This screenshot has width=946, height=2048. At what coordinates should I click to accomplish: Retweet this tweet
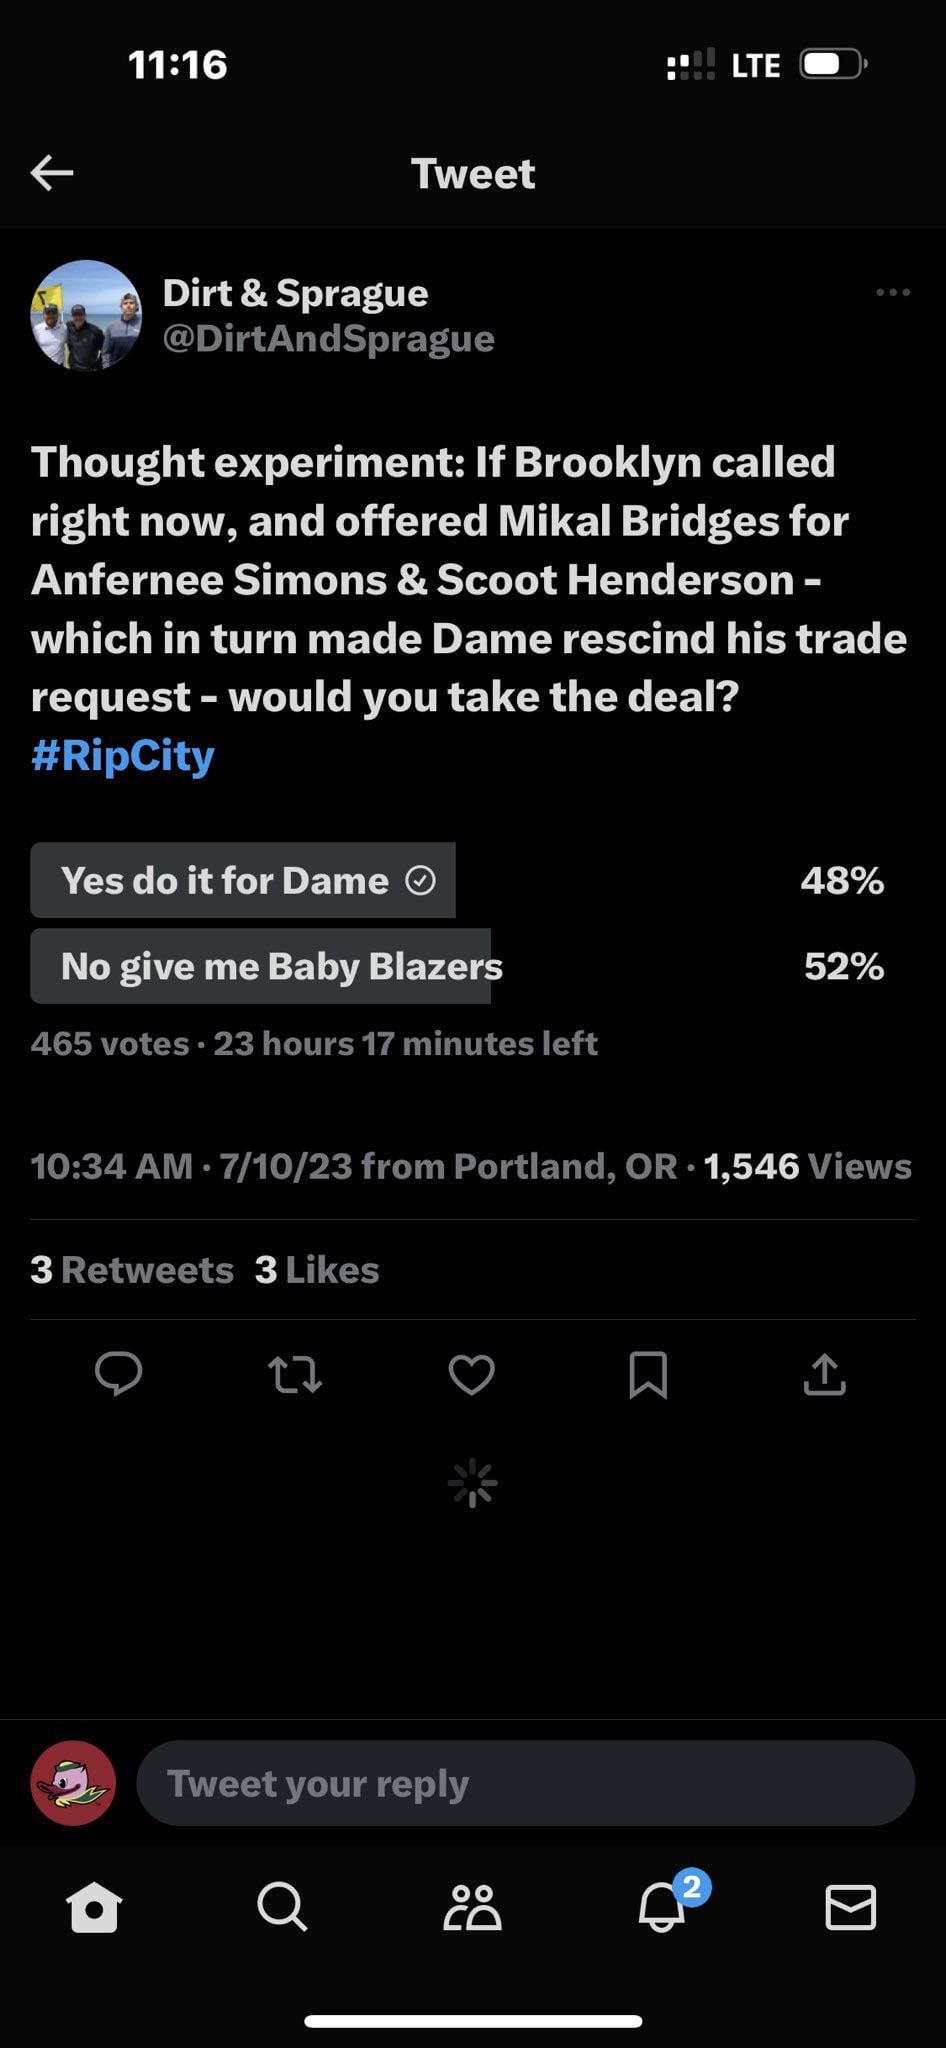point(295,1374)
